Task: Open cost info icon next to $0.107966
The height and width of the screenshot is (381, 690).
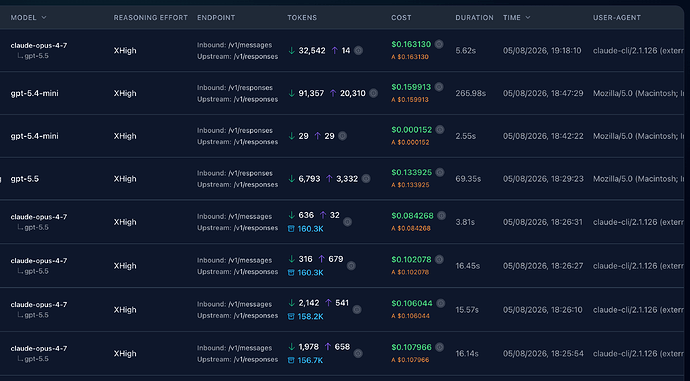Action: 439,347
